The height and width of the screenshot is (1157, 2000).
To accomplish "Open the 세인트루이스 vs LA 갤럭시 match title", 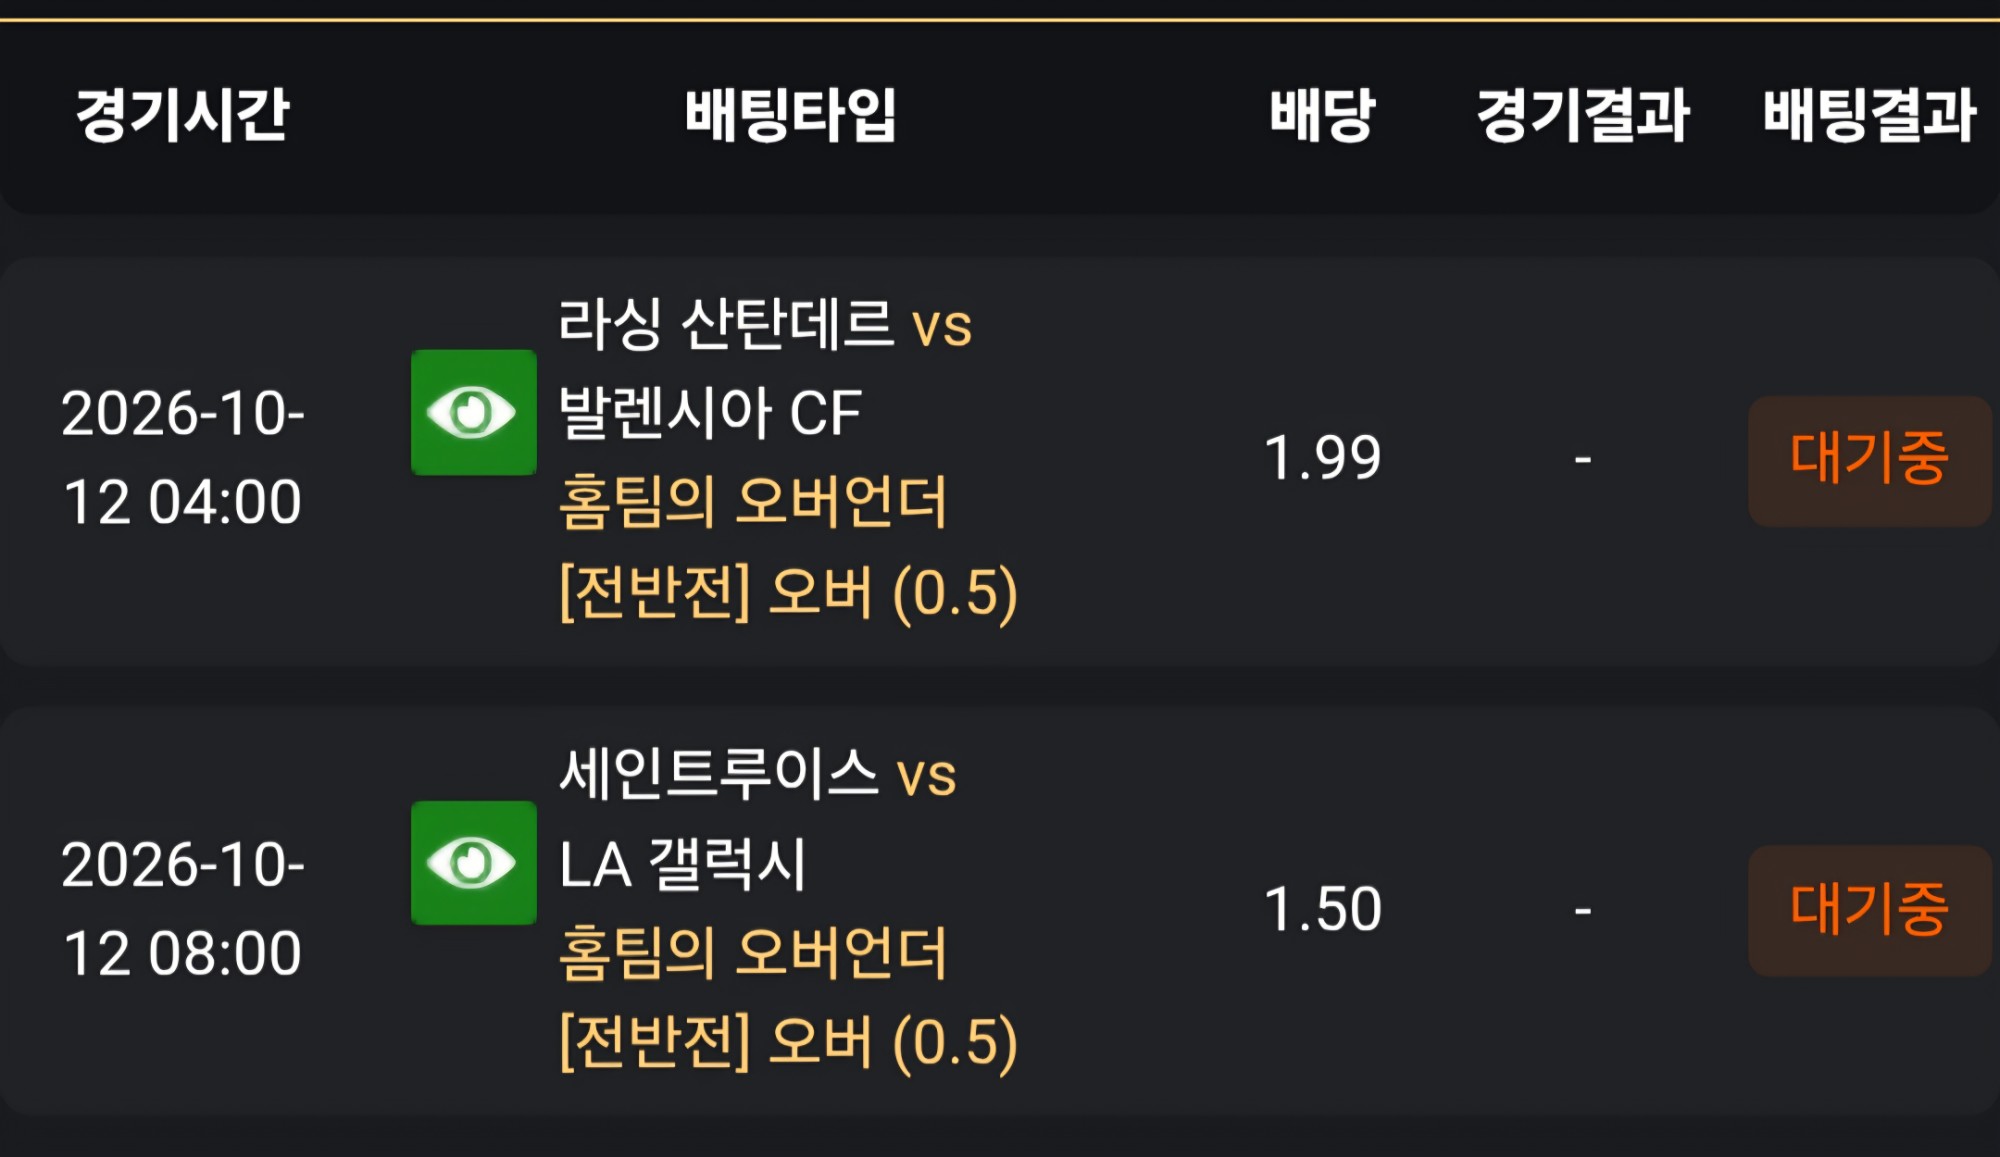I will point(757,819).
